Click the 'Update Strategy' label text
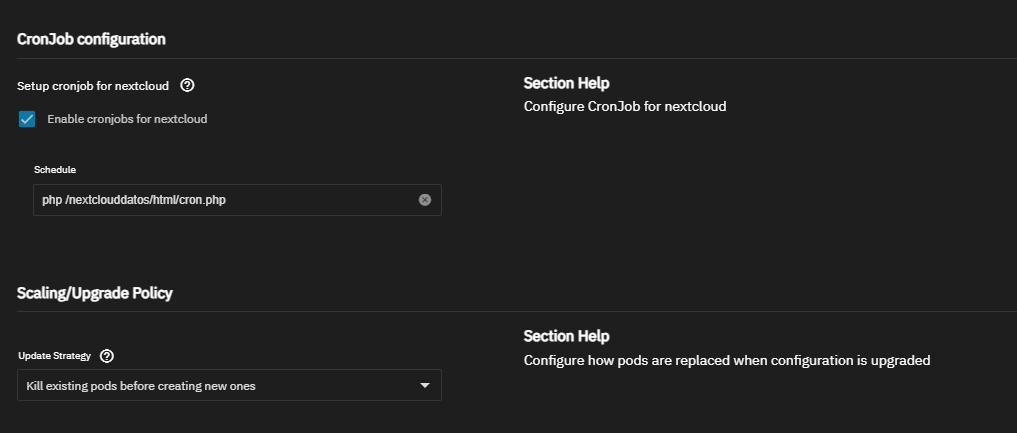This screenshot has height=433, width=1017. coord(54,356)
